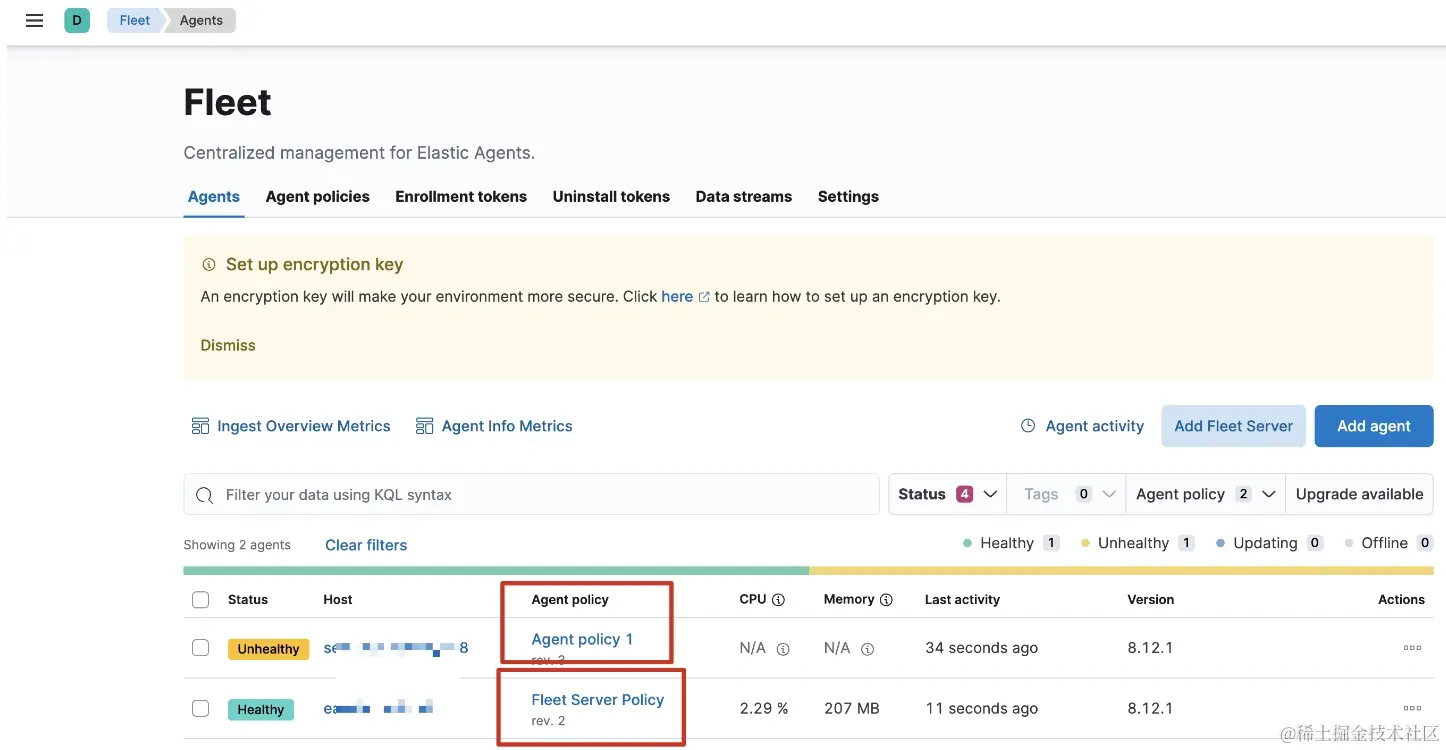This screenshot has height=750, width=1446.
Task: Click the Agent Info Metrics dashboard icon
Action: click(x=425, y=426)
